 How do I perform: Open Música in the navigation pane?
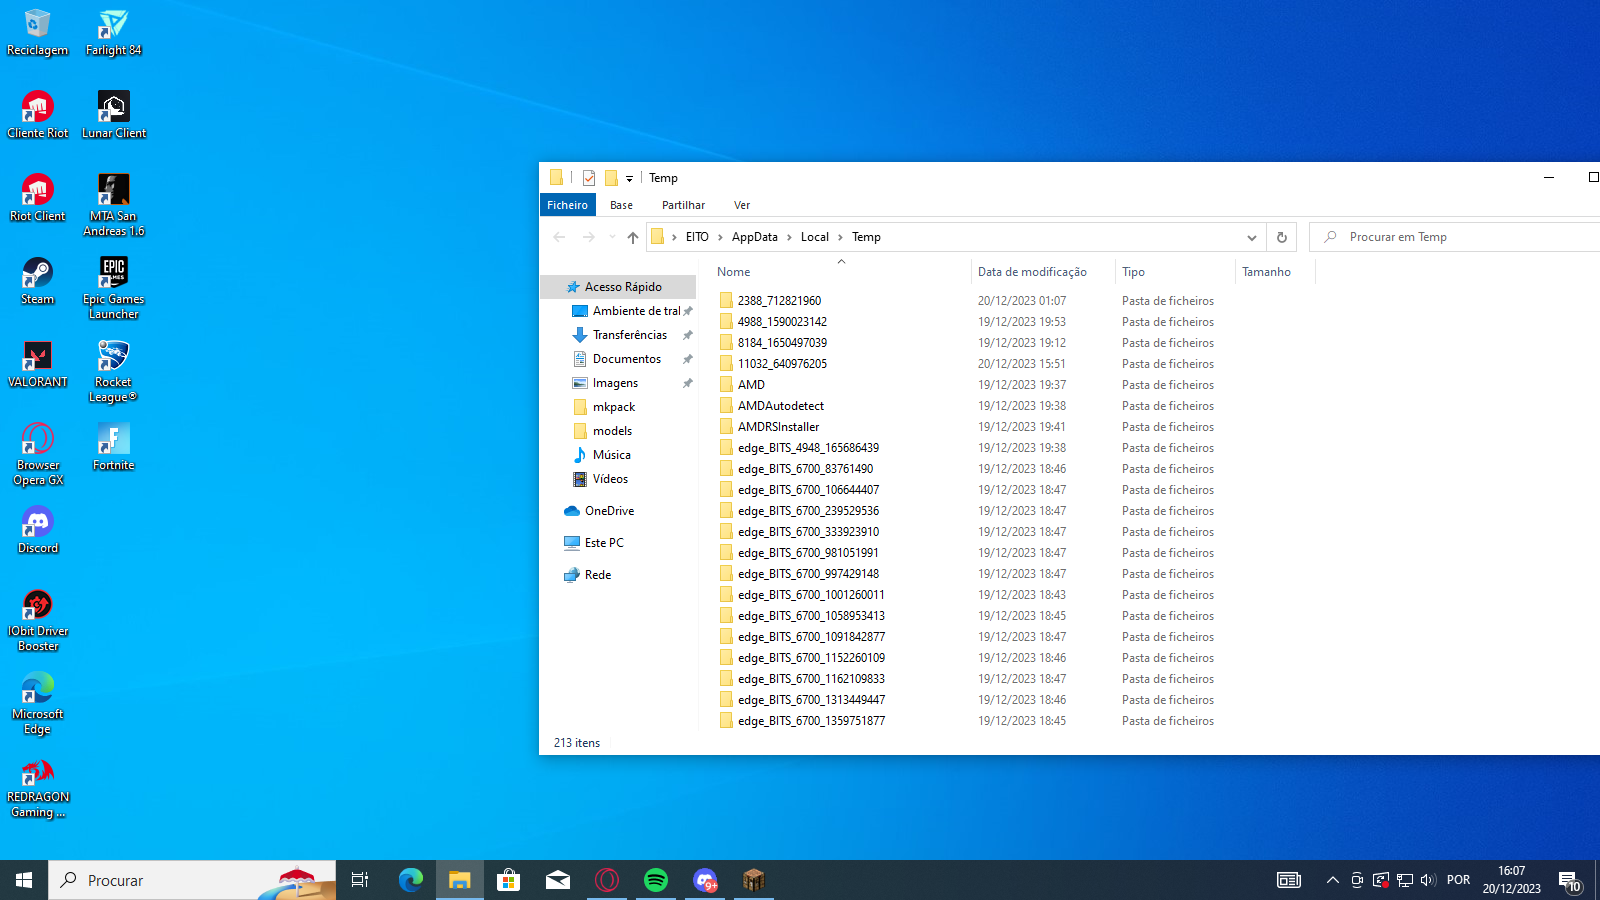coord(611,455)
